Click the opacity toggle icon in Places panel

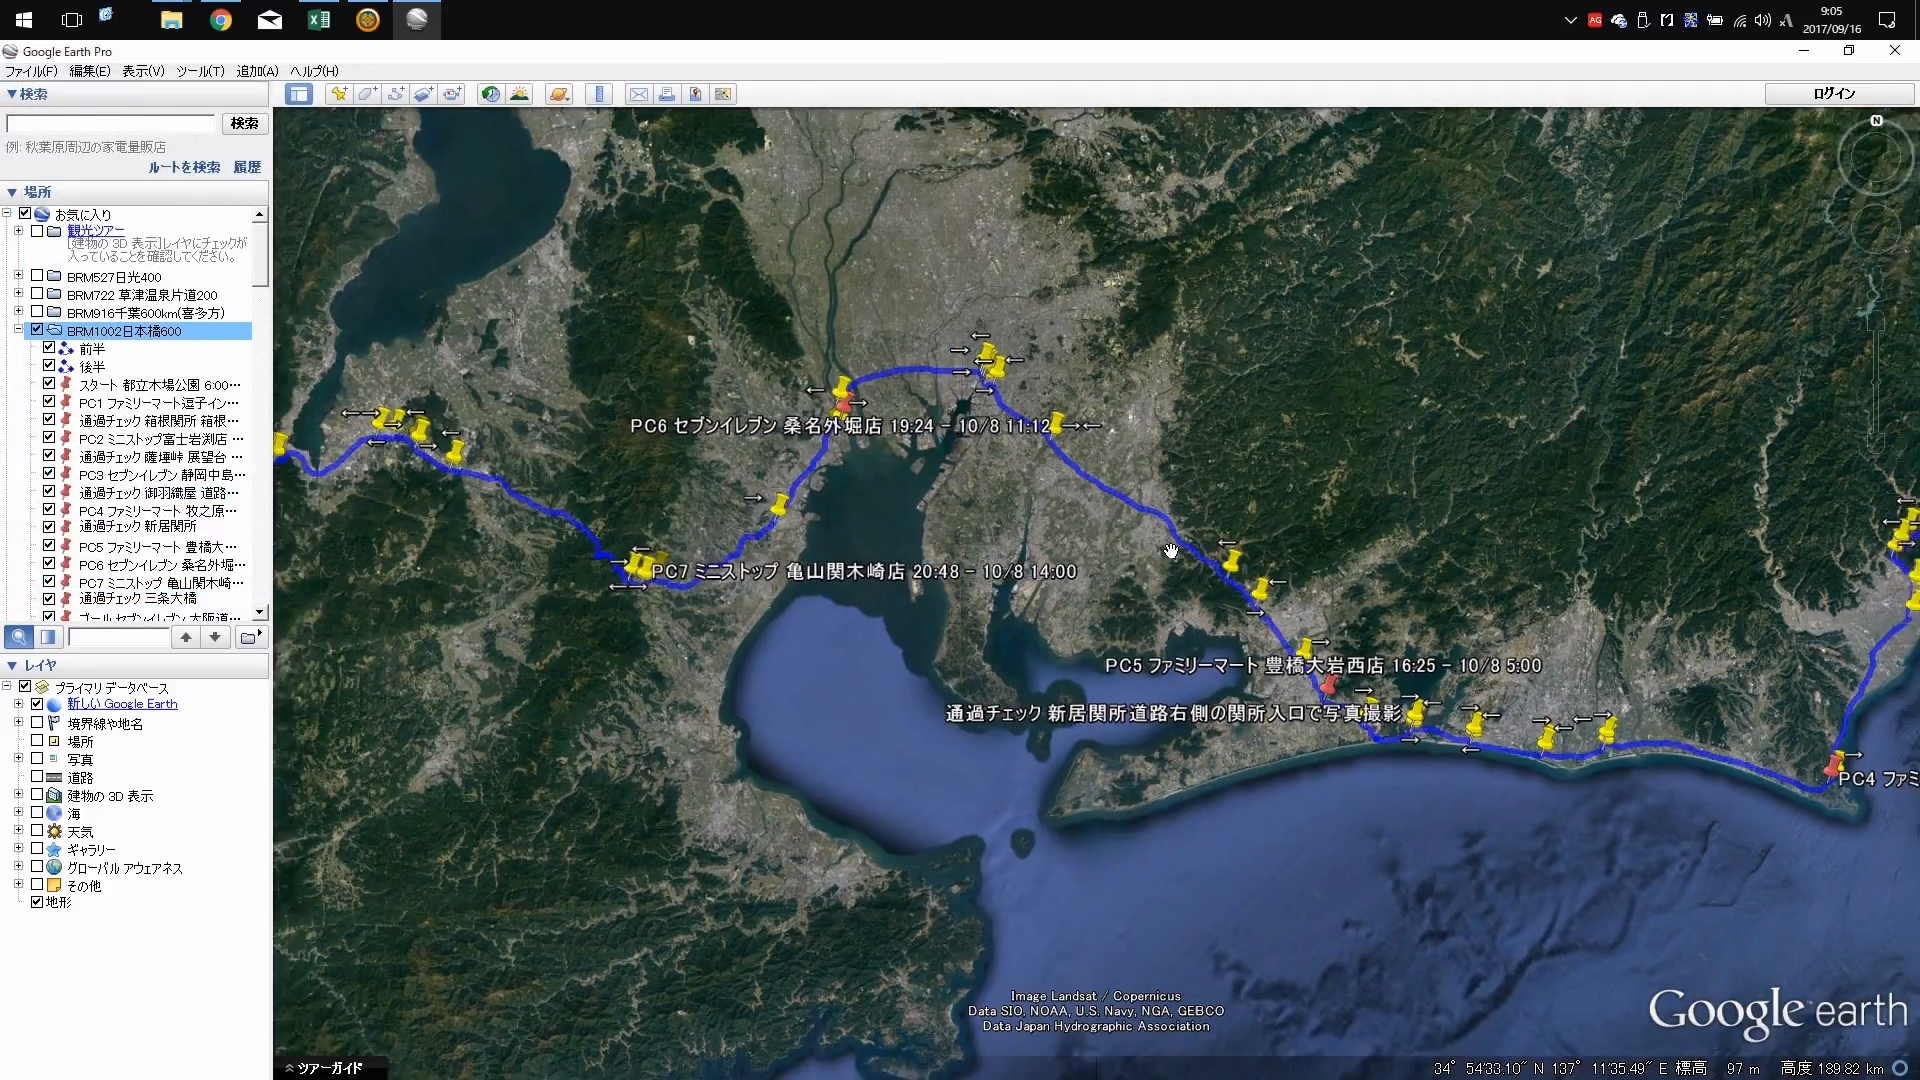pos(48,637)
